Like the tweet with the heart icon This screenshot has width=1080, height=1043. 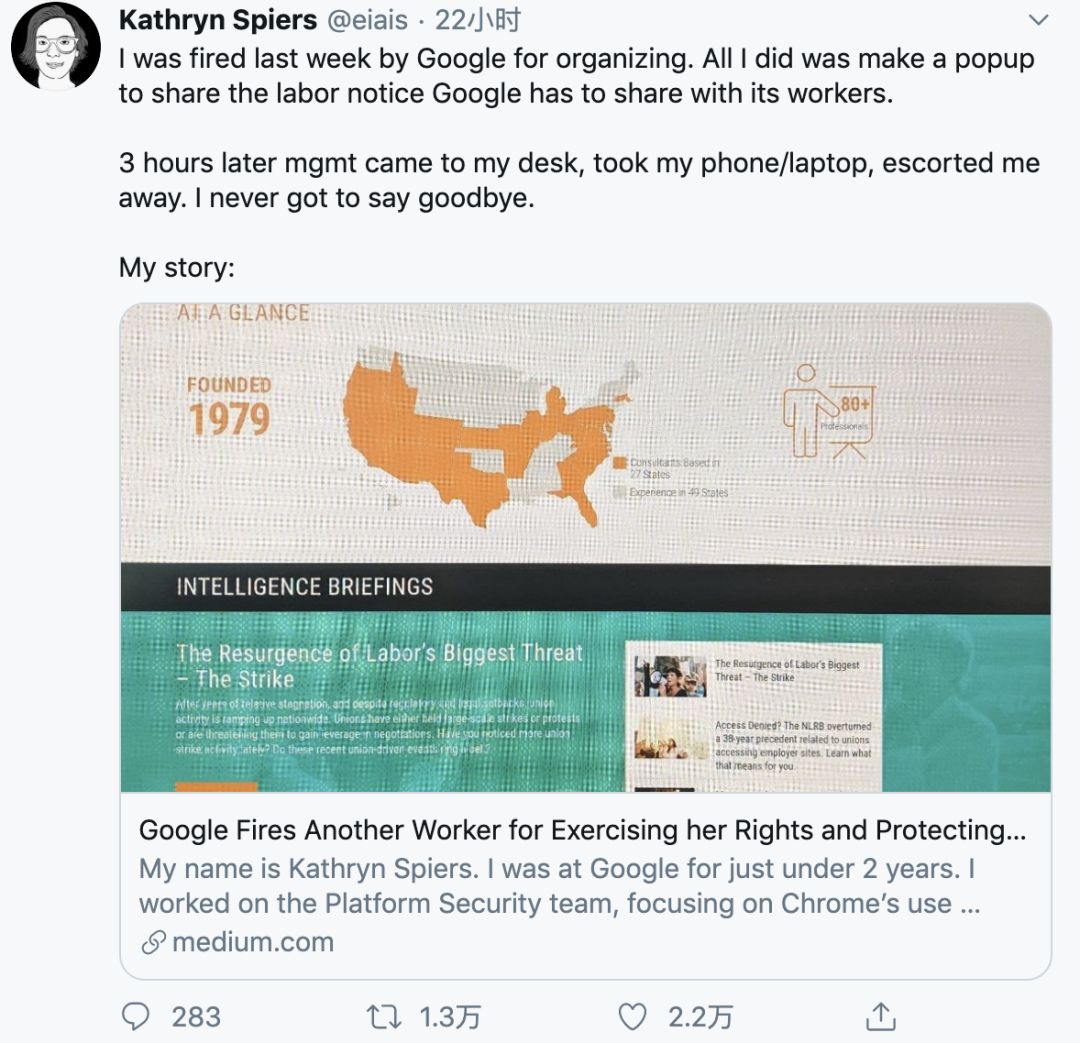coord(632,1016)
